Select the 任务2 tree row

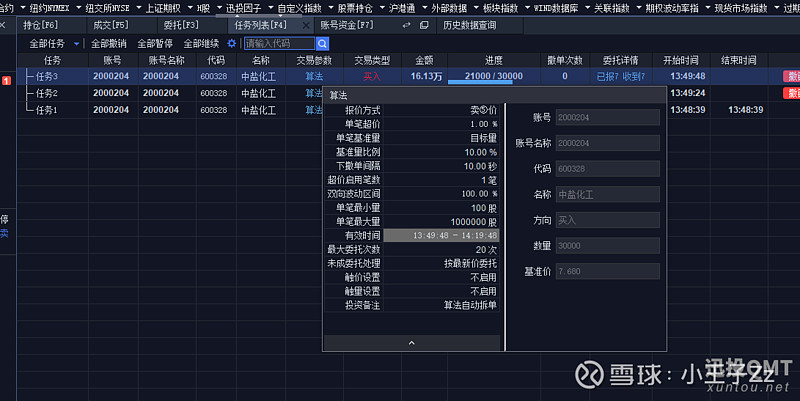pyautogui.click(x=46, y=93)
